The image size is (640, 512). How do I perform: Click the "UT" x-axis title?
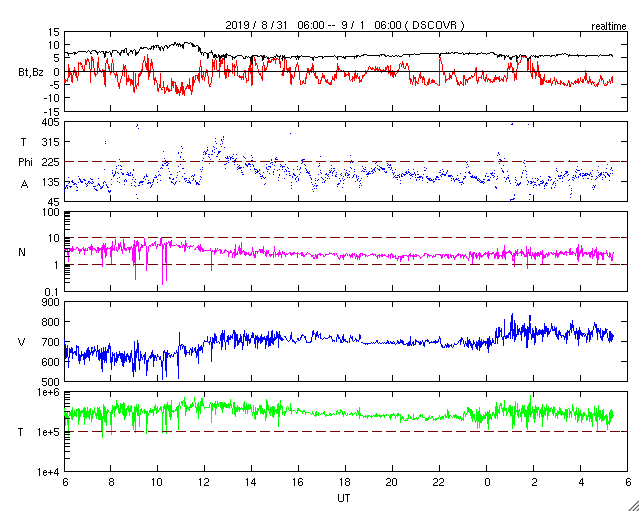pyautogui.click(x=343, y=498)
